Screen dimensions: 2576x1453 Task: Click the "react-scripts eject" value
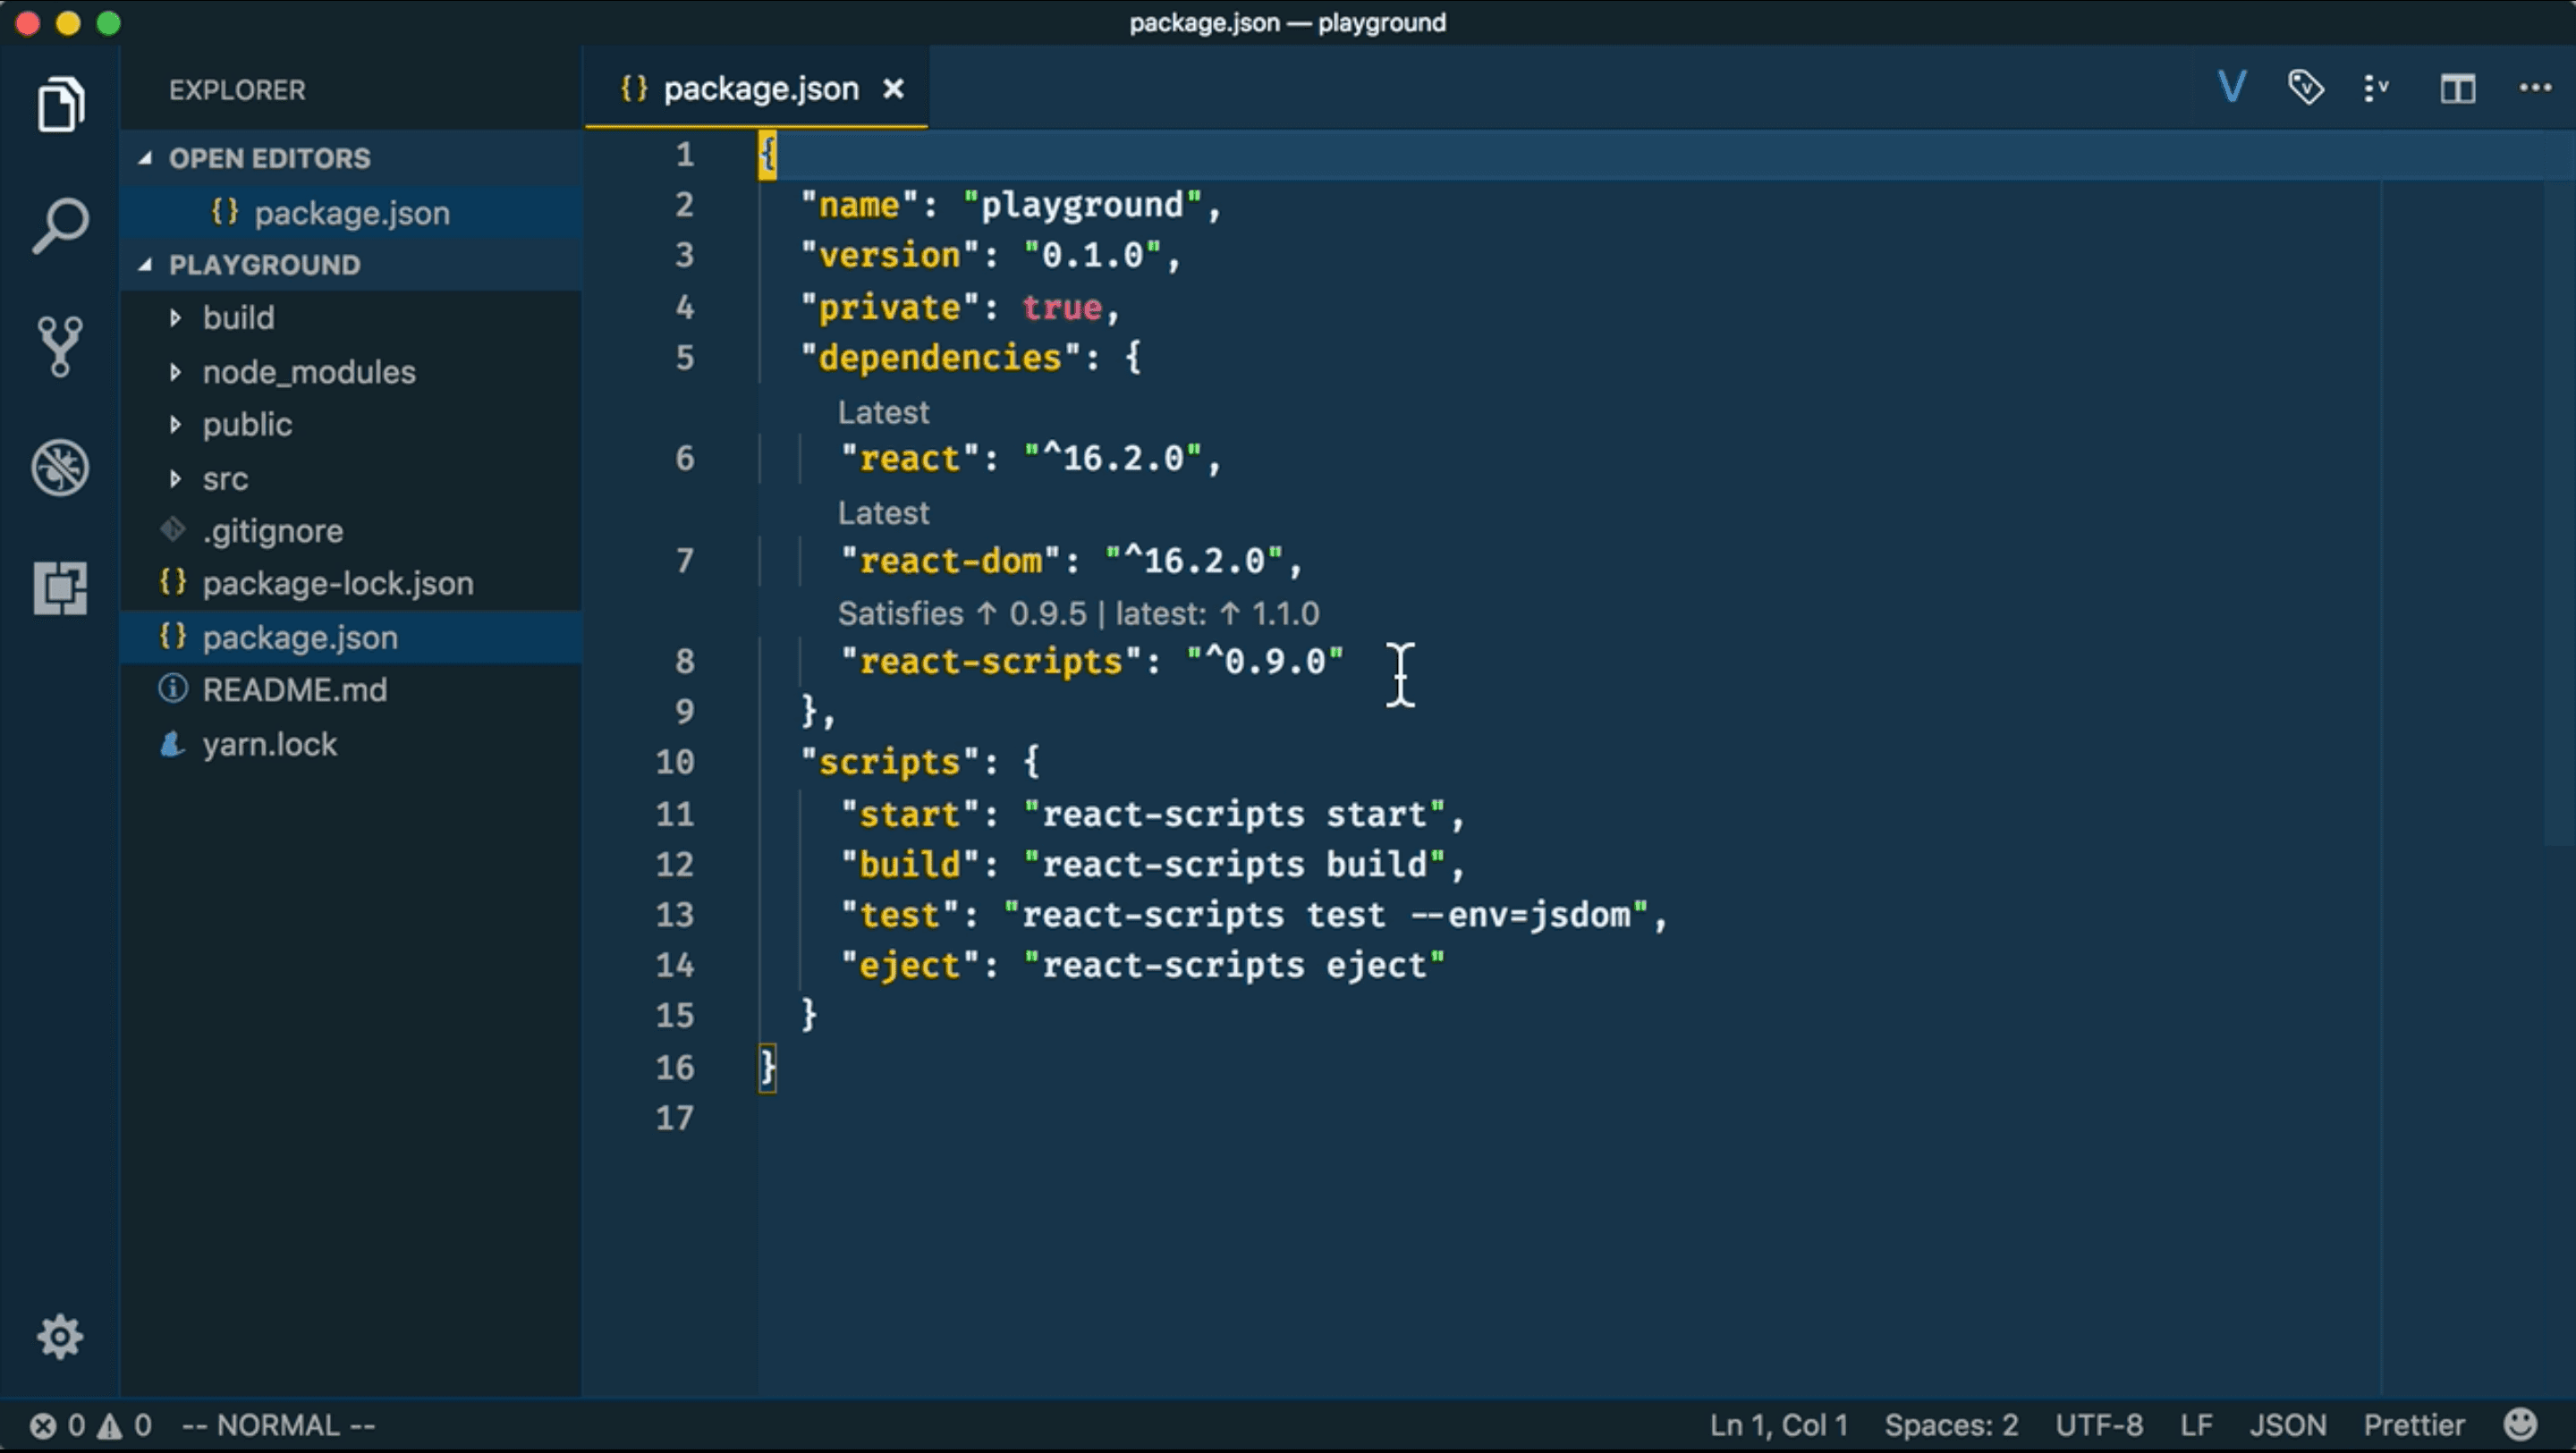[1235, 965]
